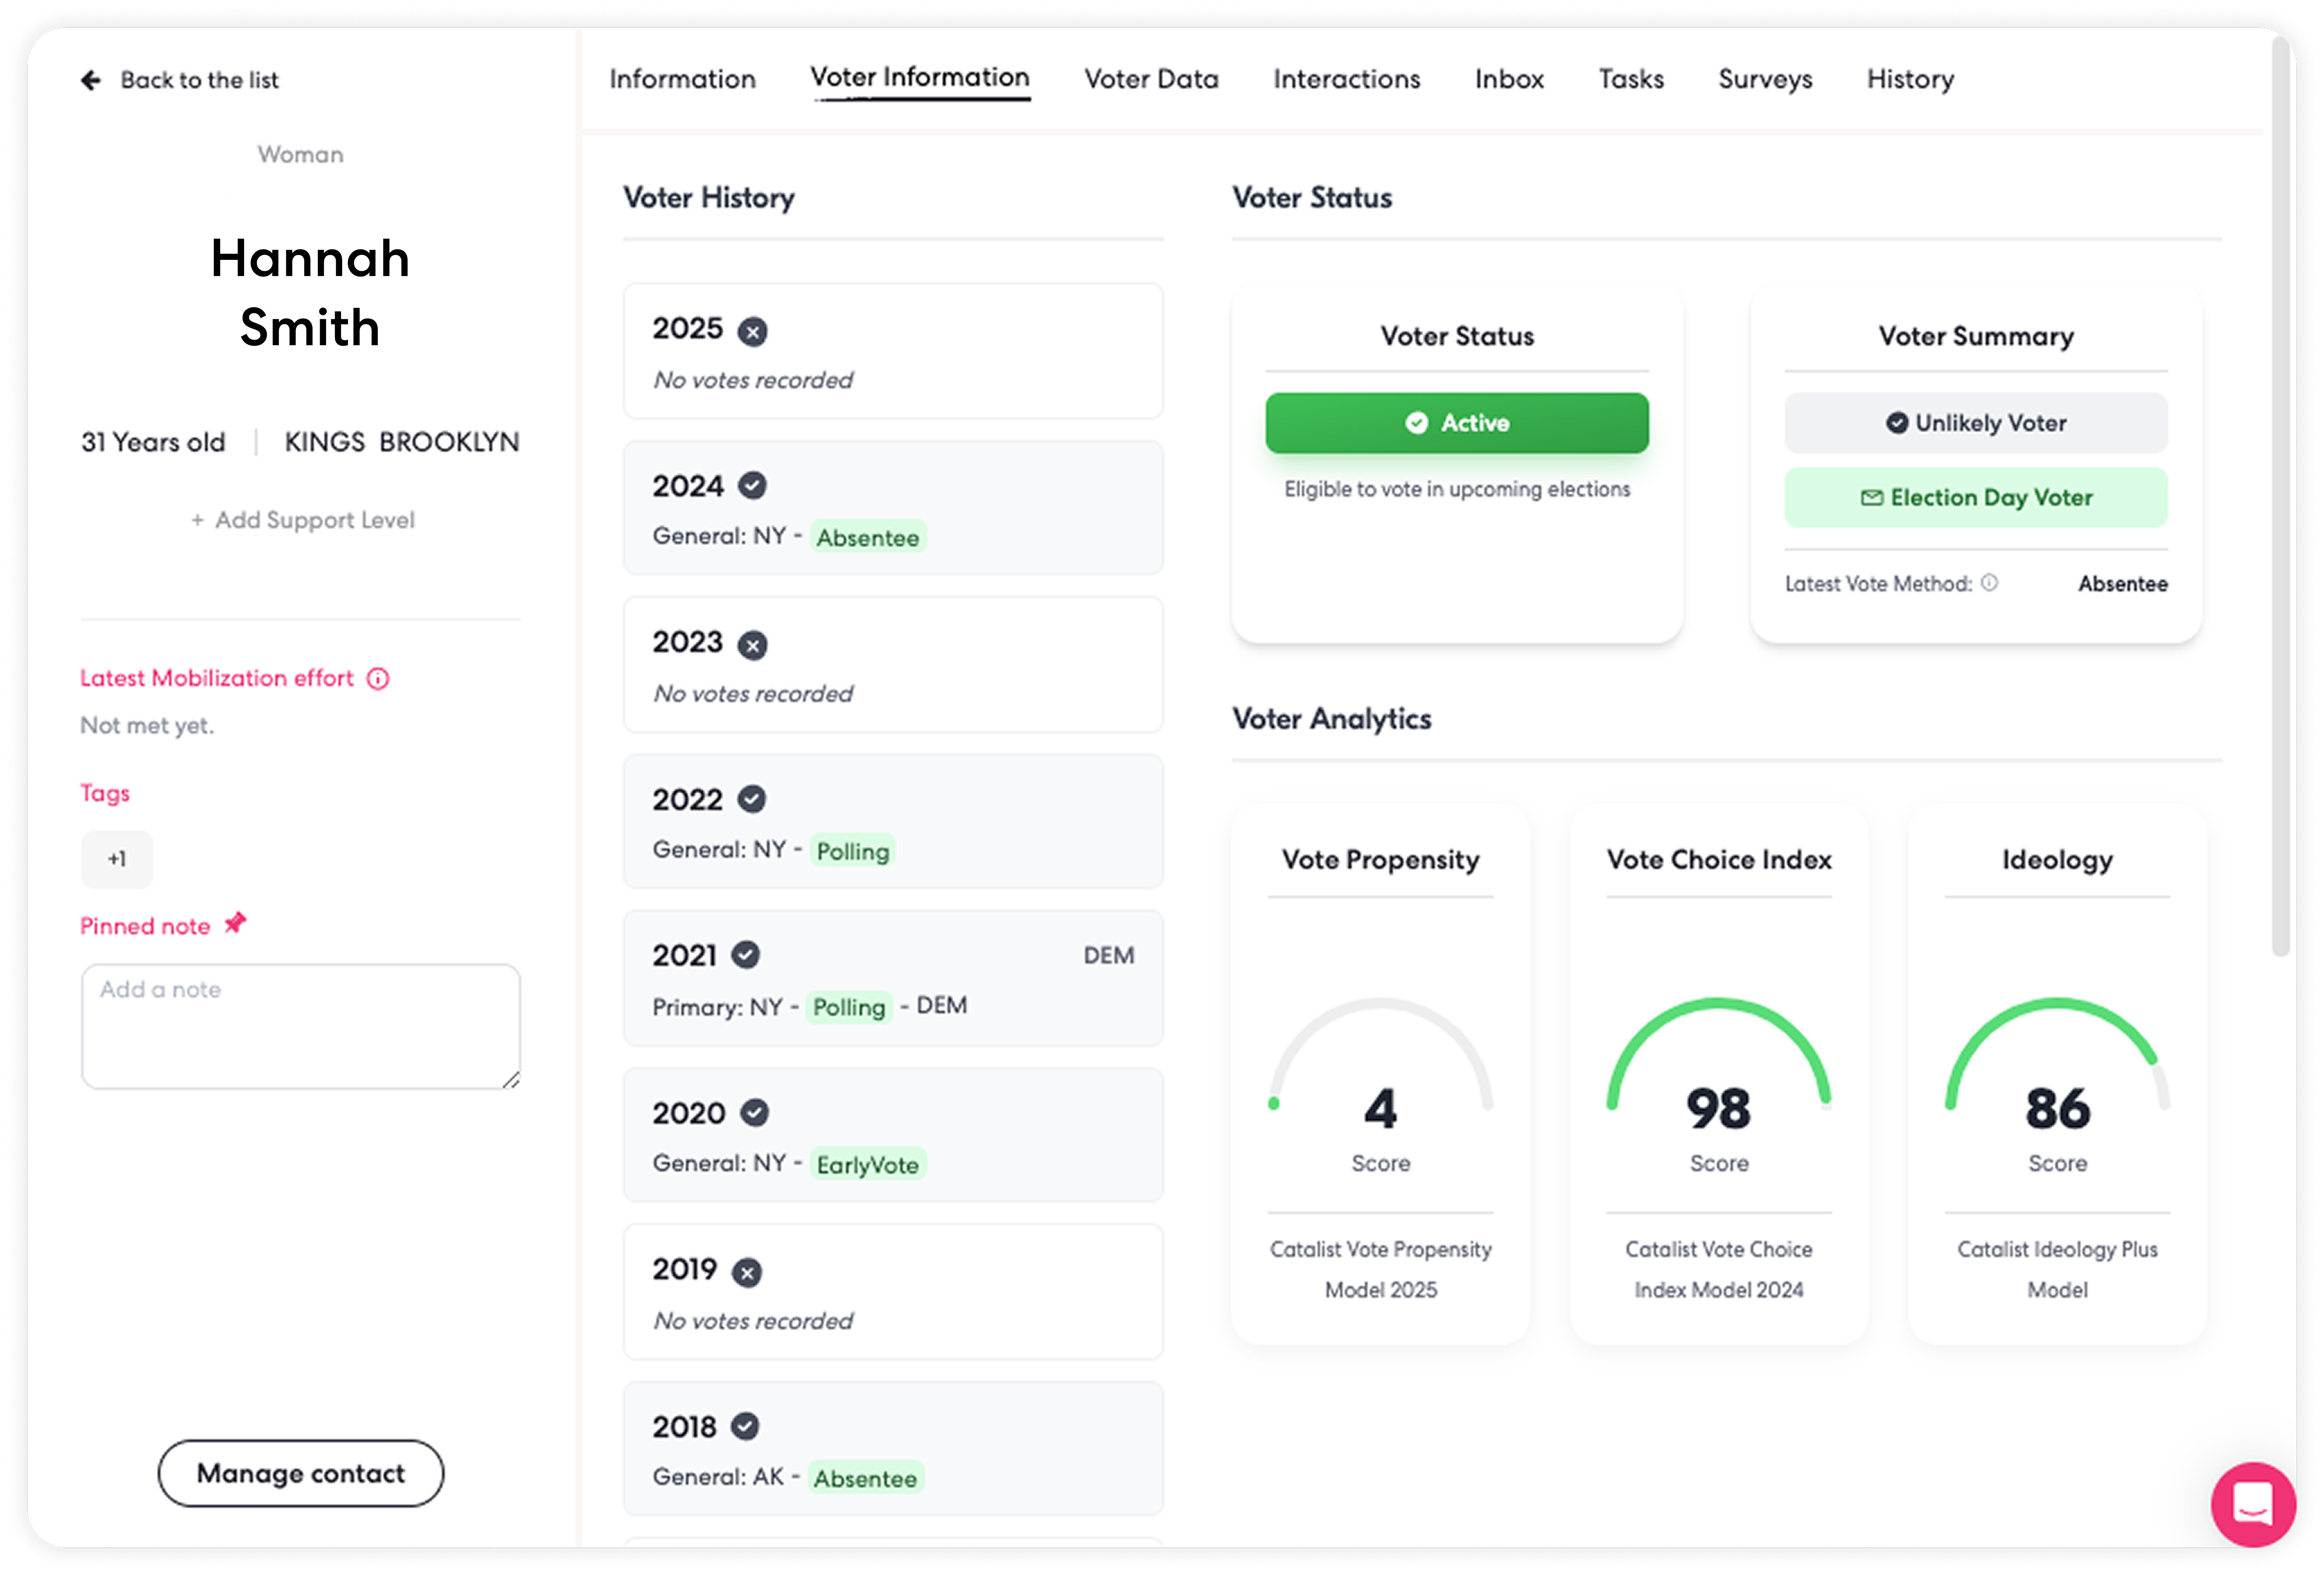Go to the Surveys tab

coord(1765,79)
